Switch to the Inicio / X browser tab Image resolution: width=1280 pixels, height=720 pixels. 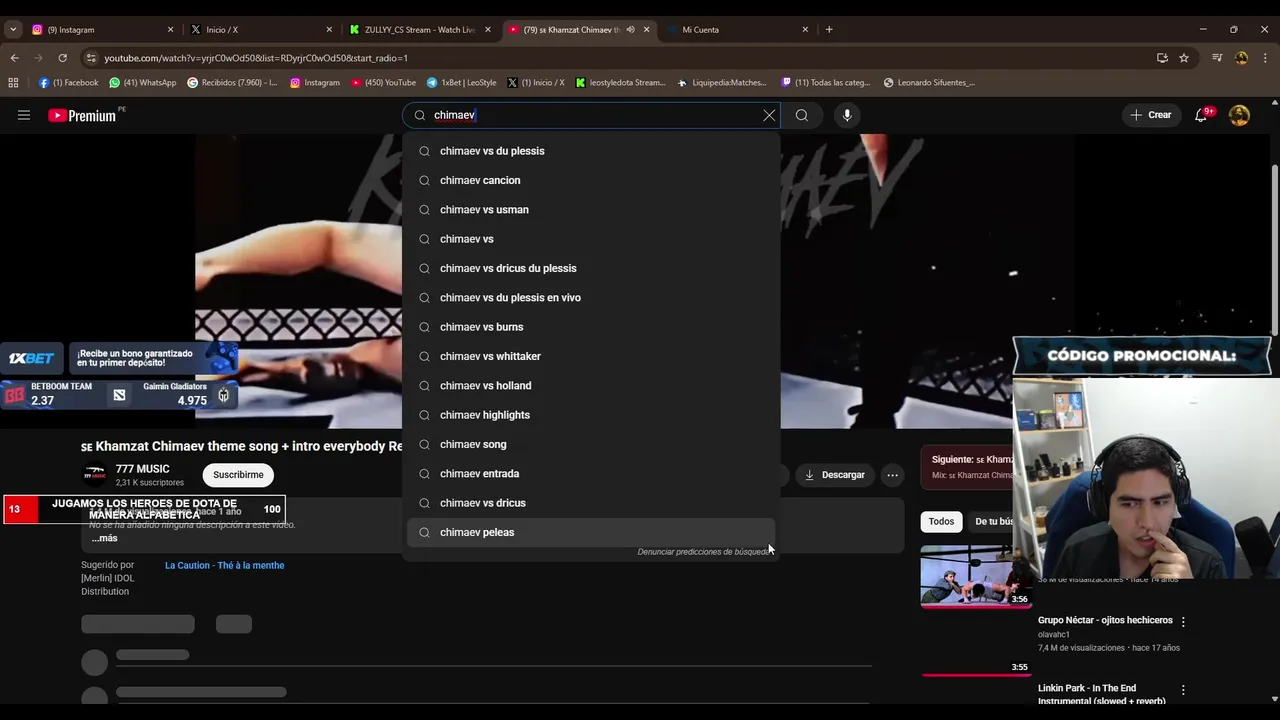(x=260, y=30)
